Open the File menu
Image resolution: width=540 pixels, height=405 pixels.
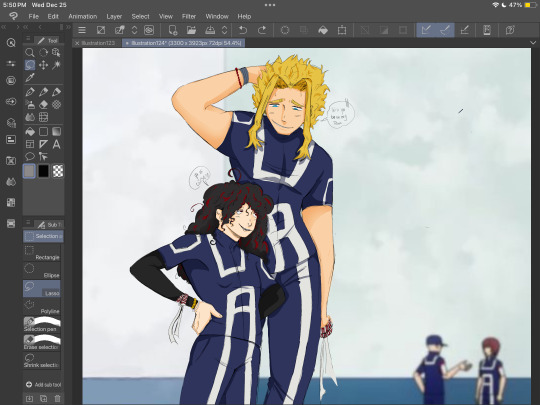pos(33,16)
